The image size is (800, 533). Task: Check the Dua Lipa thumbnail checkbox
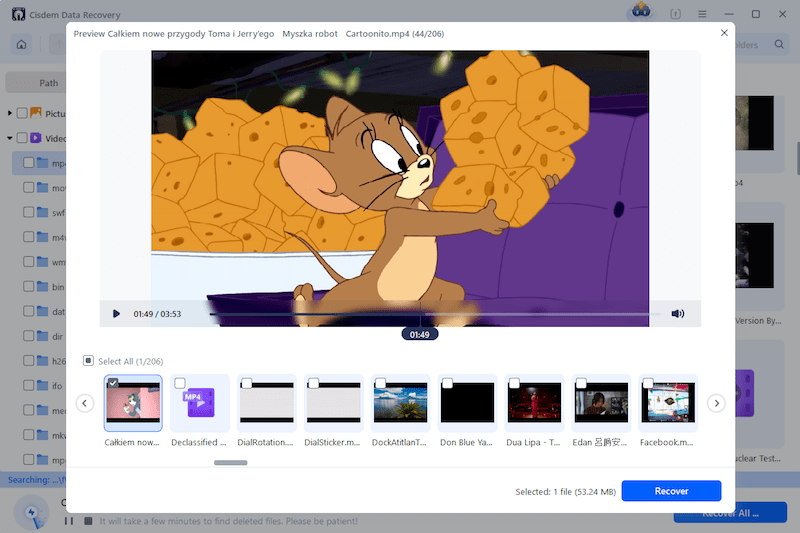[x=514, y=383]
